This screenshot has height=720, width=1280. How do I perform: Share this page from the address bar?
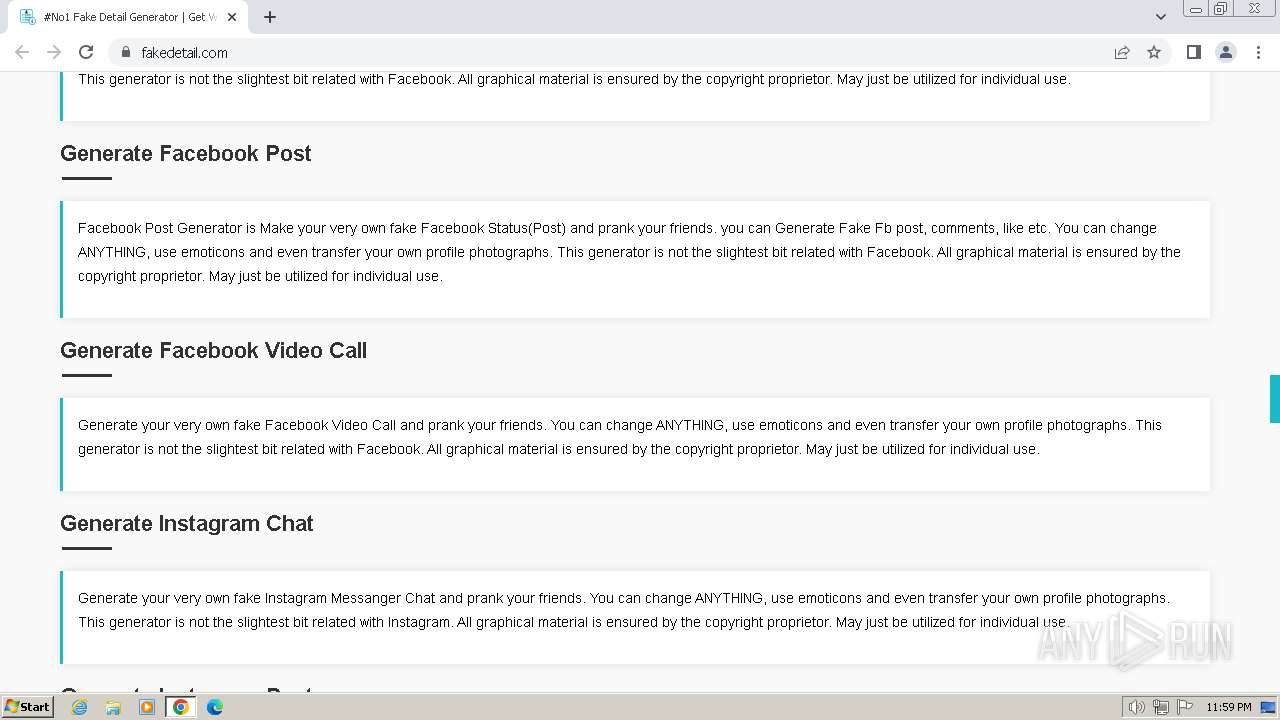pyautogui.click(x=1122, y=52)
